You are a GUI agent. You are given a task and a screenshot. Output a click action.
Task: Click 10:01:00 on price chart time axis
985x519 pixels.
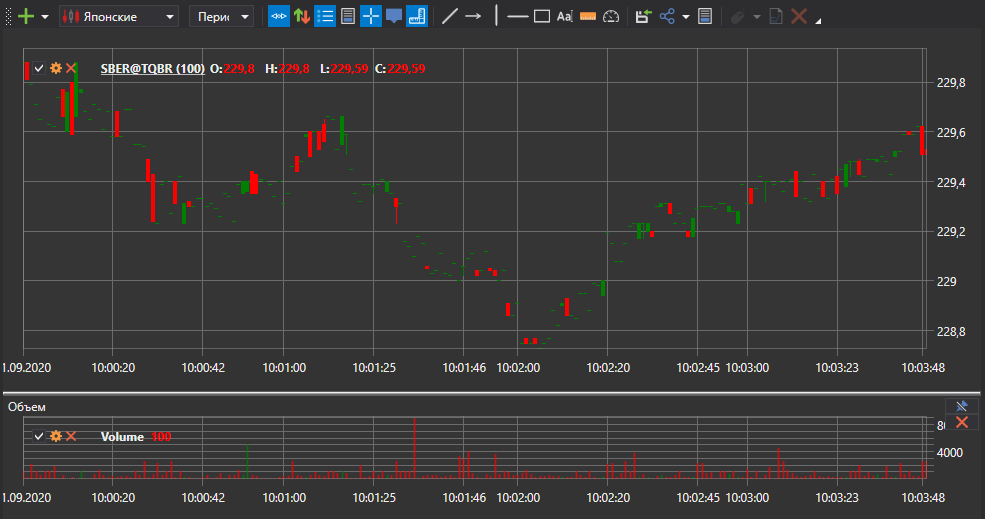click(284, 368)
